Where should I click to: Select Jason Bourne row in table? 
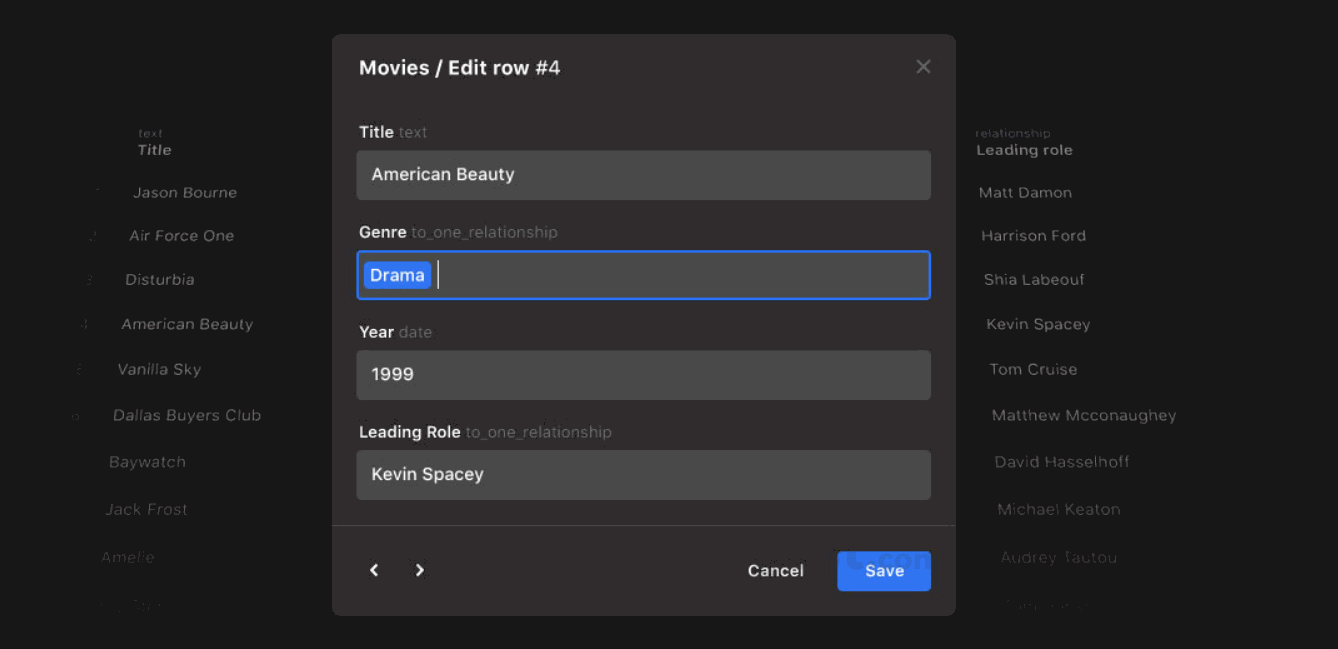[185, 193]
